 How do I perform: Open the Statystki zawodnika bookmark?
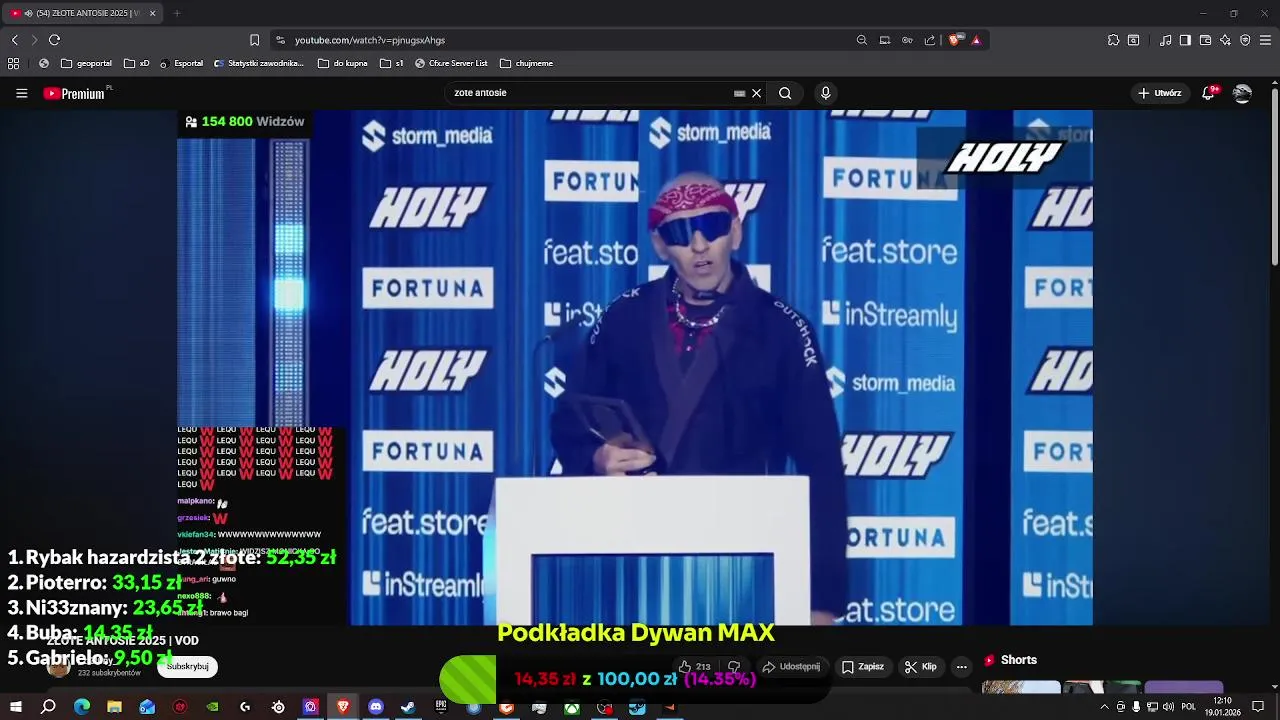[x=259, y=63]
